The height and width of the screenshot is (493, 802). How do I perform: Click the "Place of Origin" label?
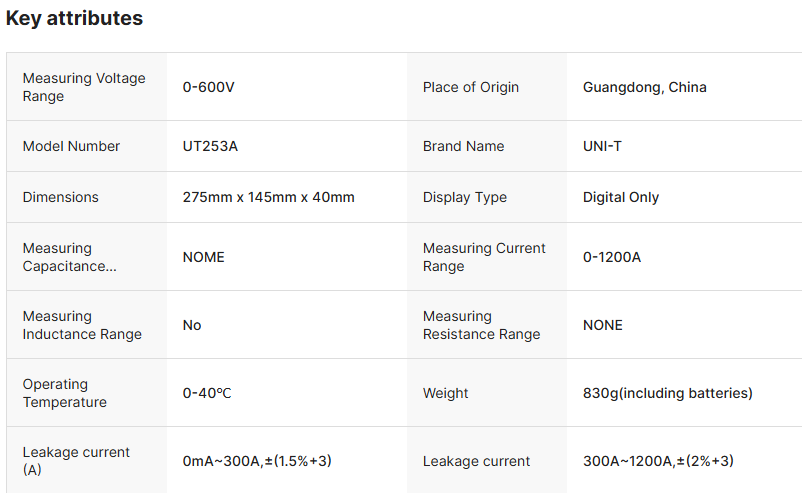coord(471,87)
